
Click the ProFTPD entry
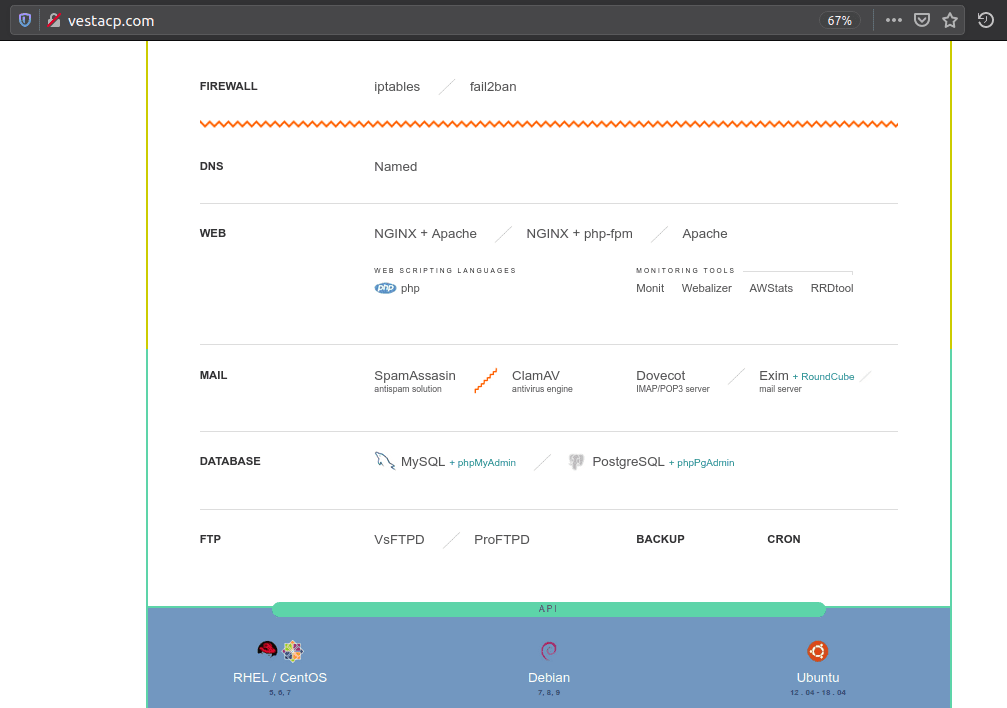point(502,540)
